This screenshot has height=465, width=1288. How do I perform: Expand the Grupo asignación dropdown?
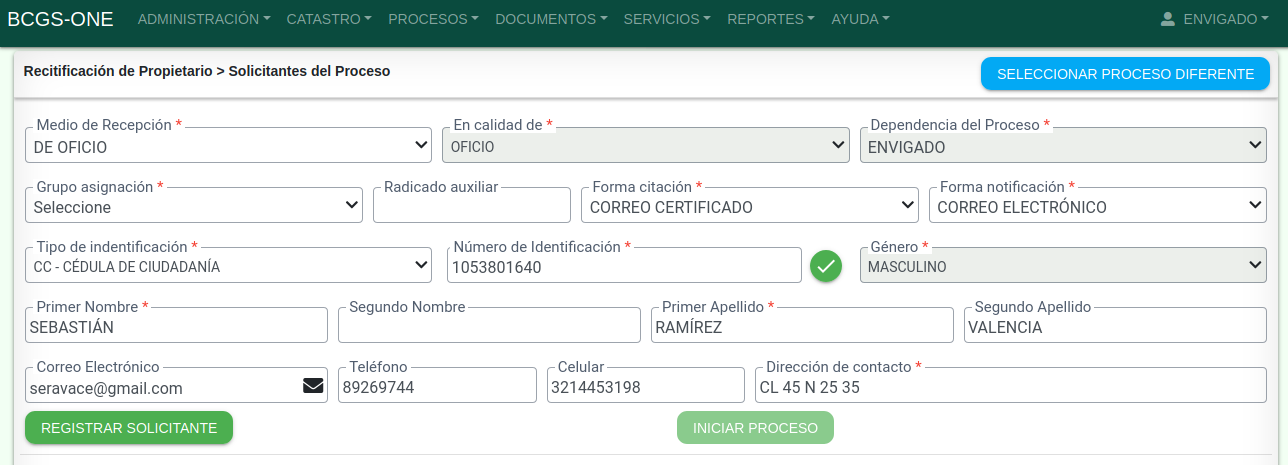(x=193, y=207)
